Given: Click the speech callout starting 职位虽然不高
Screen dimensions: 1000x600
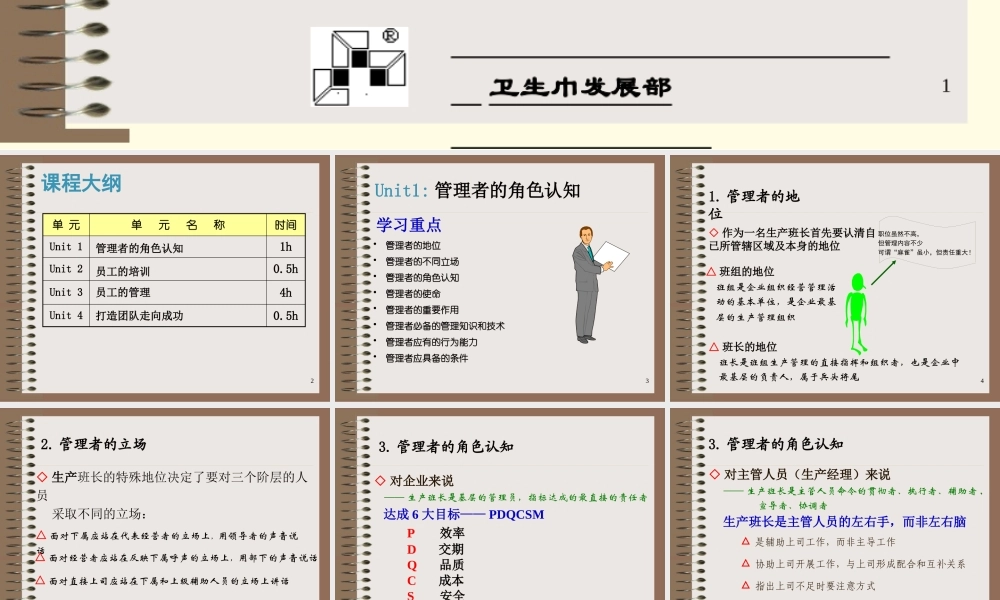Looking at the screenshot, I should click(x=925, y=243).
